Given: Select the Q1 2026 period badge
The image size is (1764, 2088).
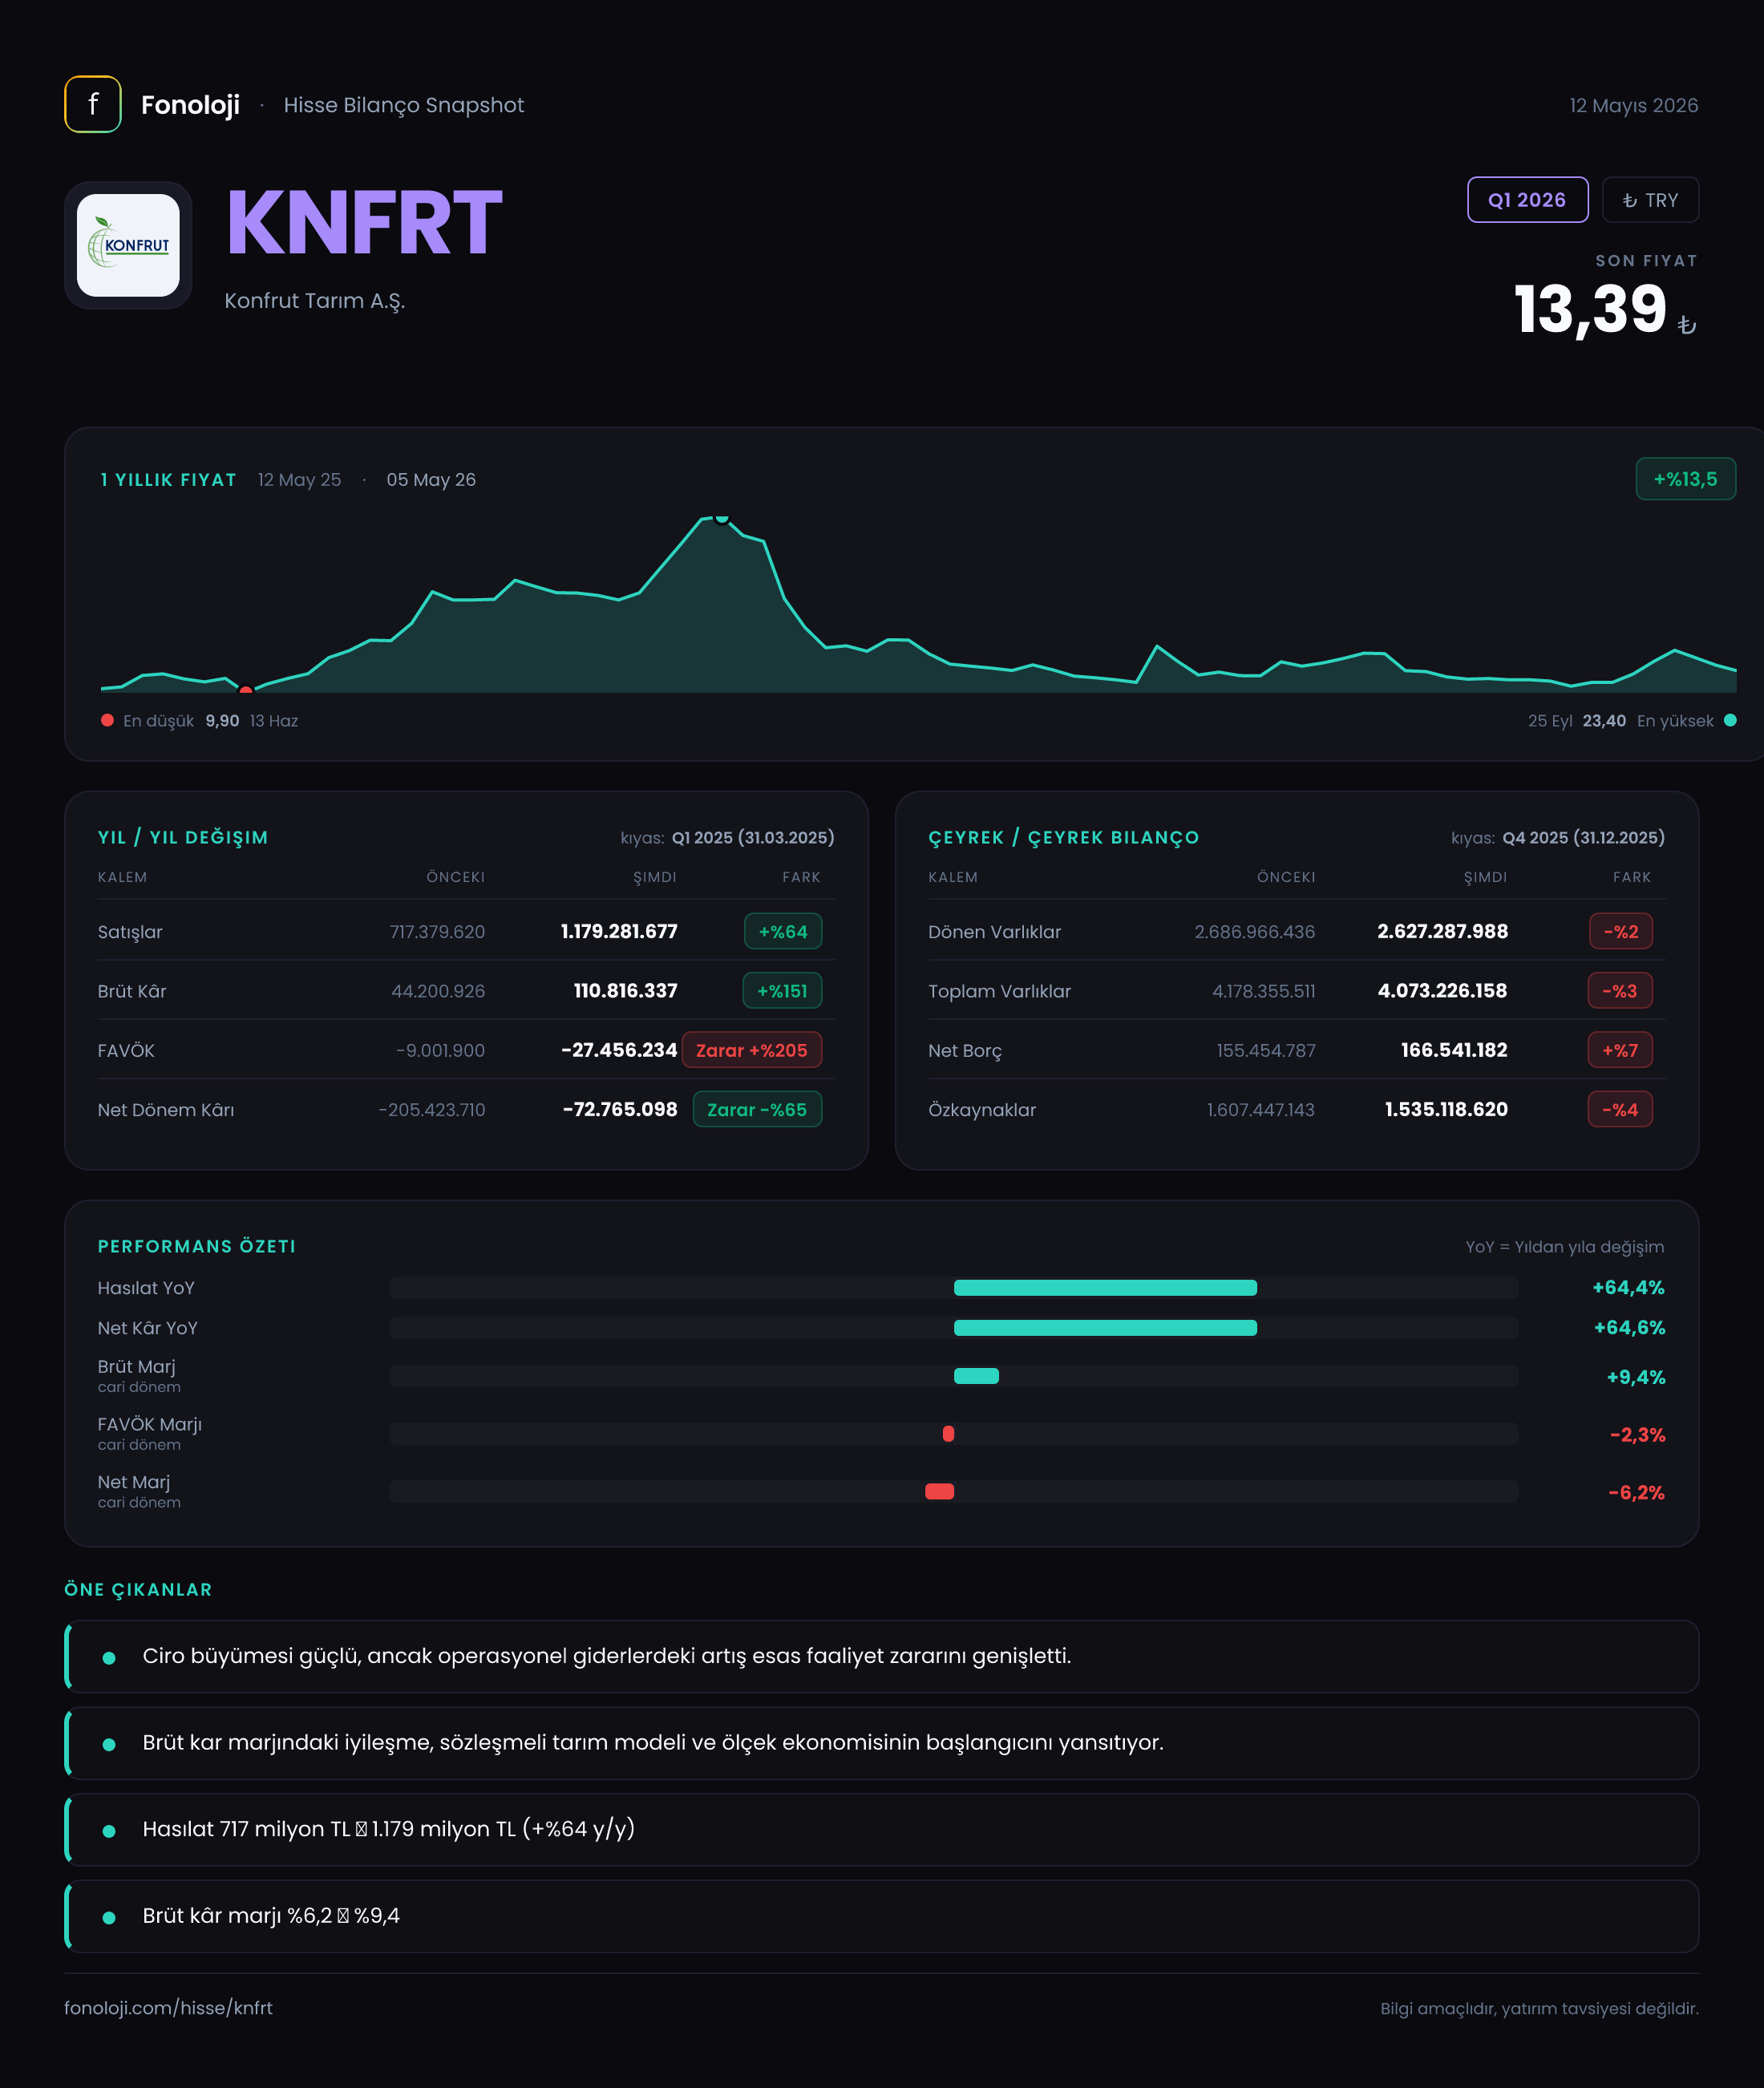Looking at the screenshot, I should [x=1527, y=200].
